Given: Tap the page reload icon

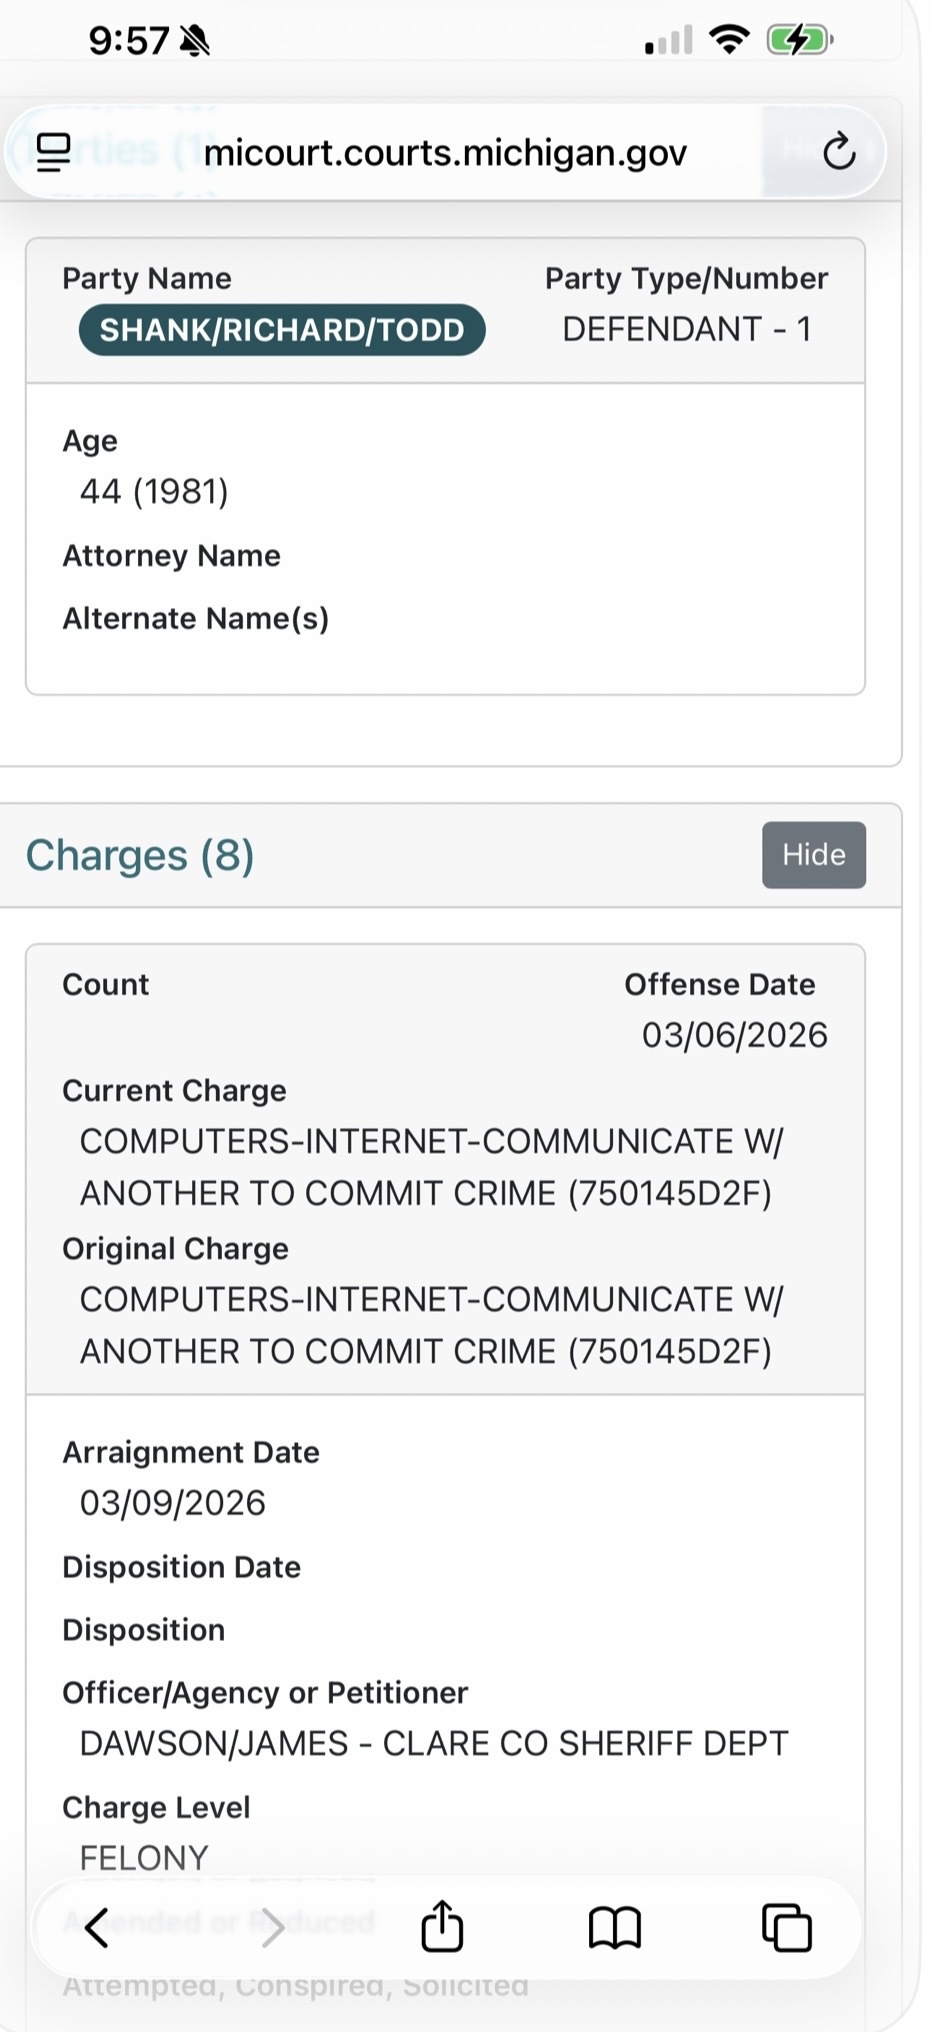Looking at the screenshot, I should point(838,152).
